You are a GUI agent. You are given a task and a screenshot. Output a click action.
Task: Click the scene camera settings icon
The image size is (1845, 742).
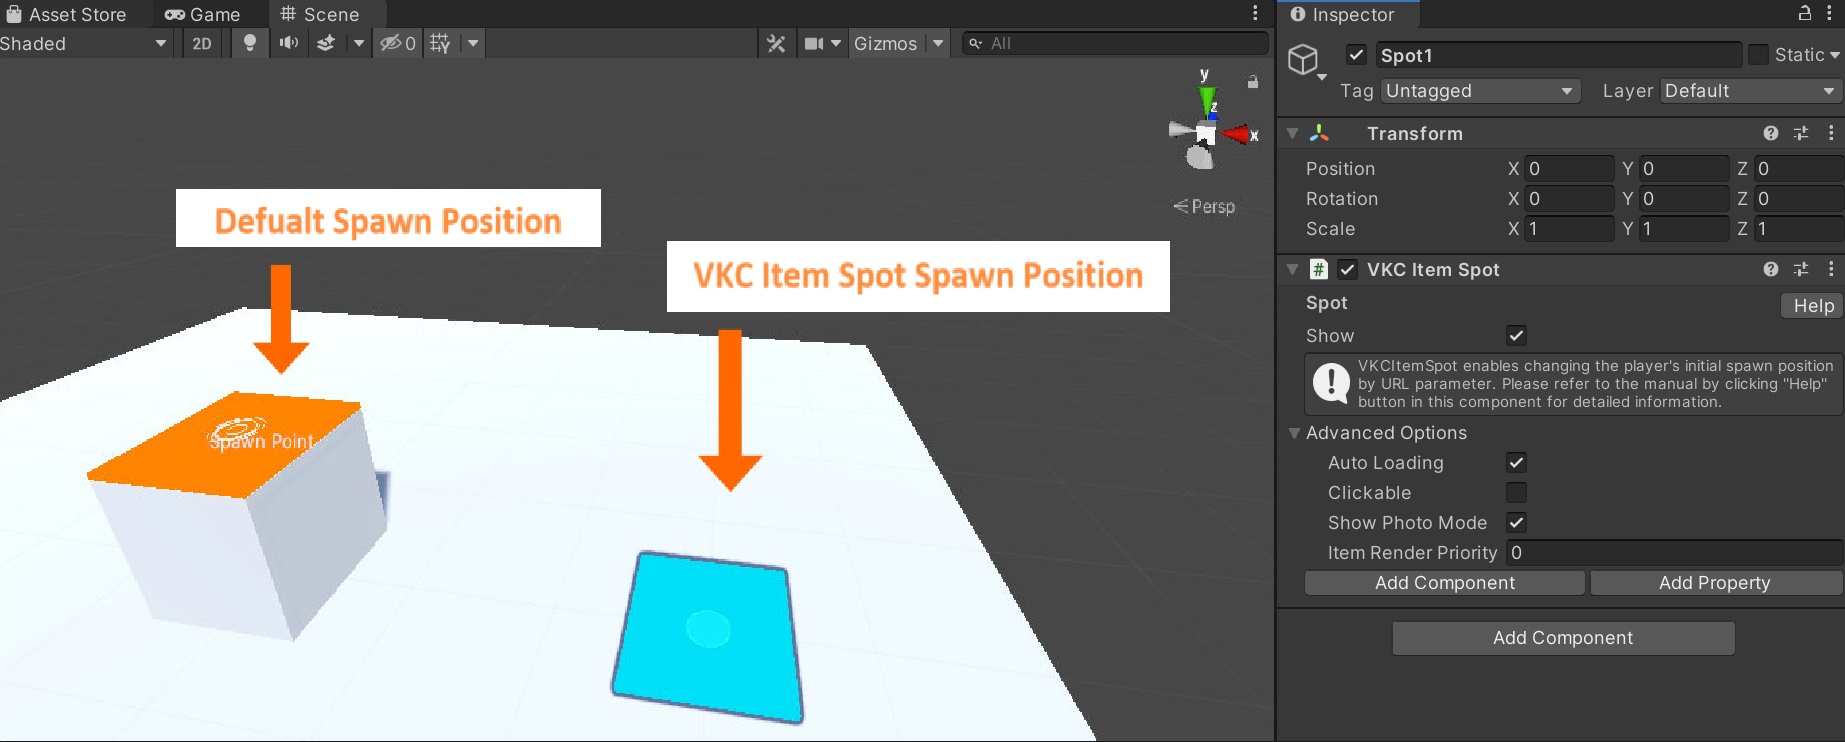click(814, 43)
